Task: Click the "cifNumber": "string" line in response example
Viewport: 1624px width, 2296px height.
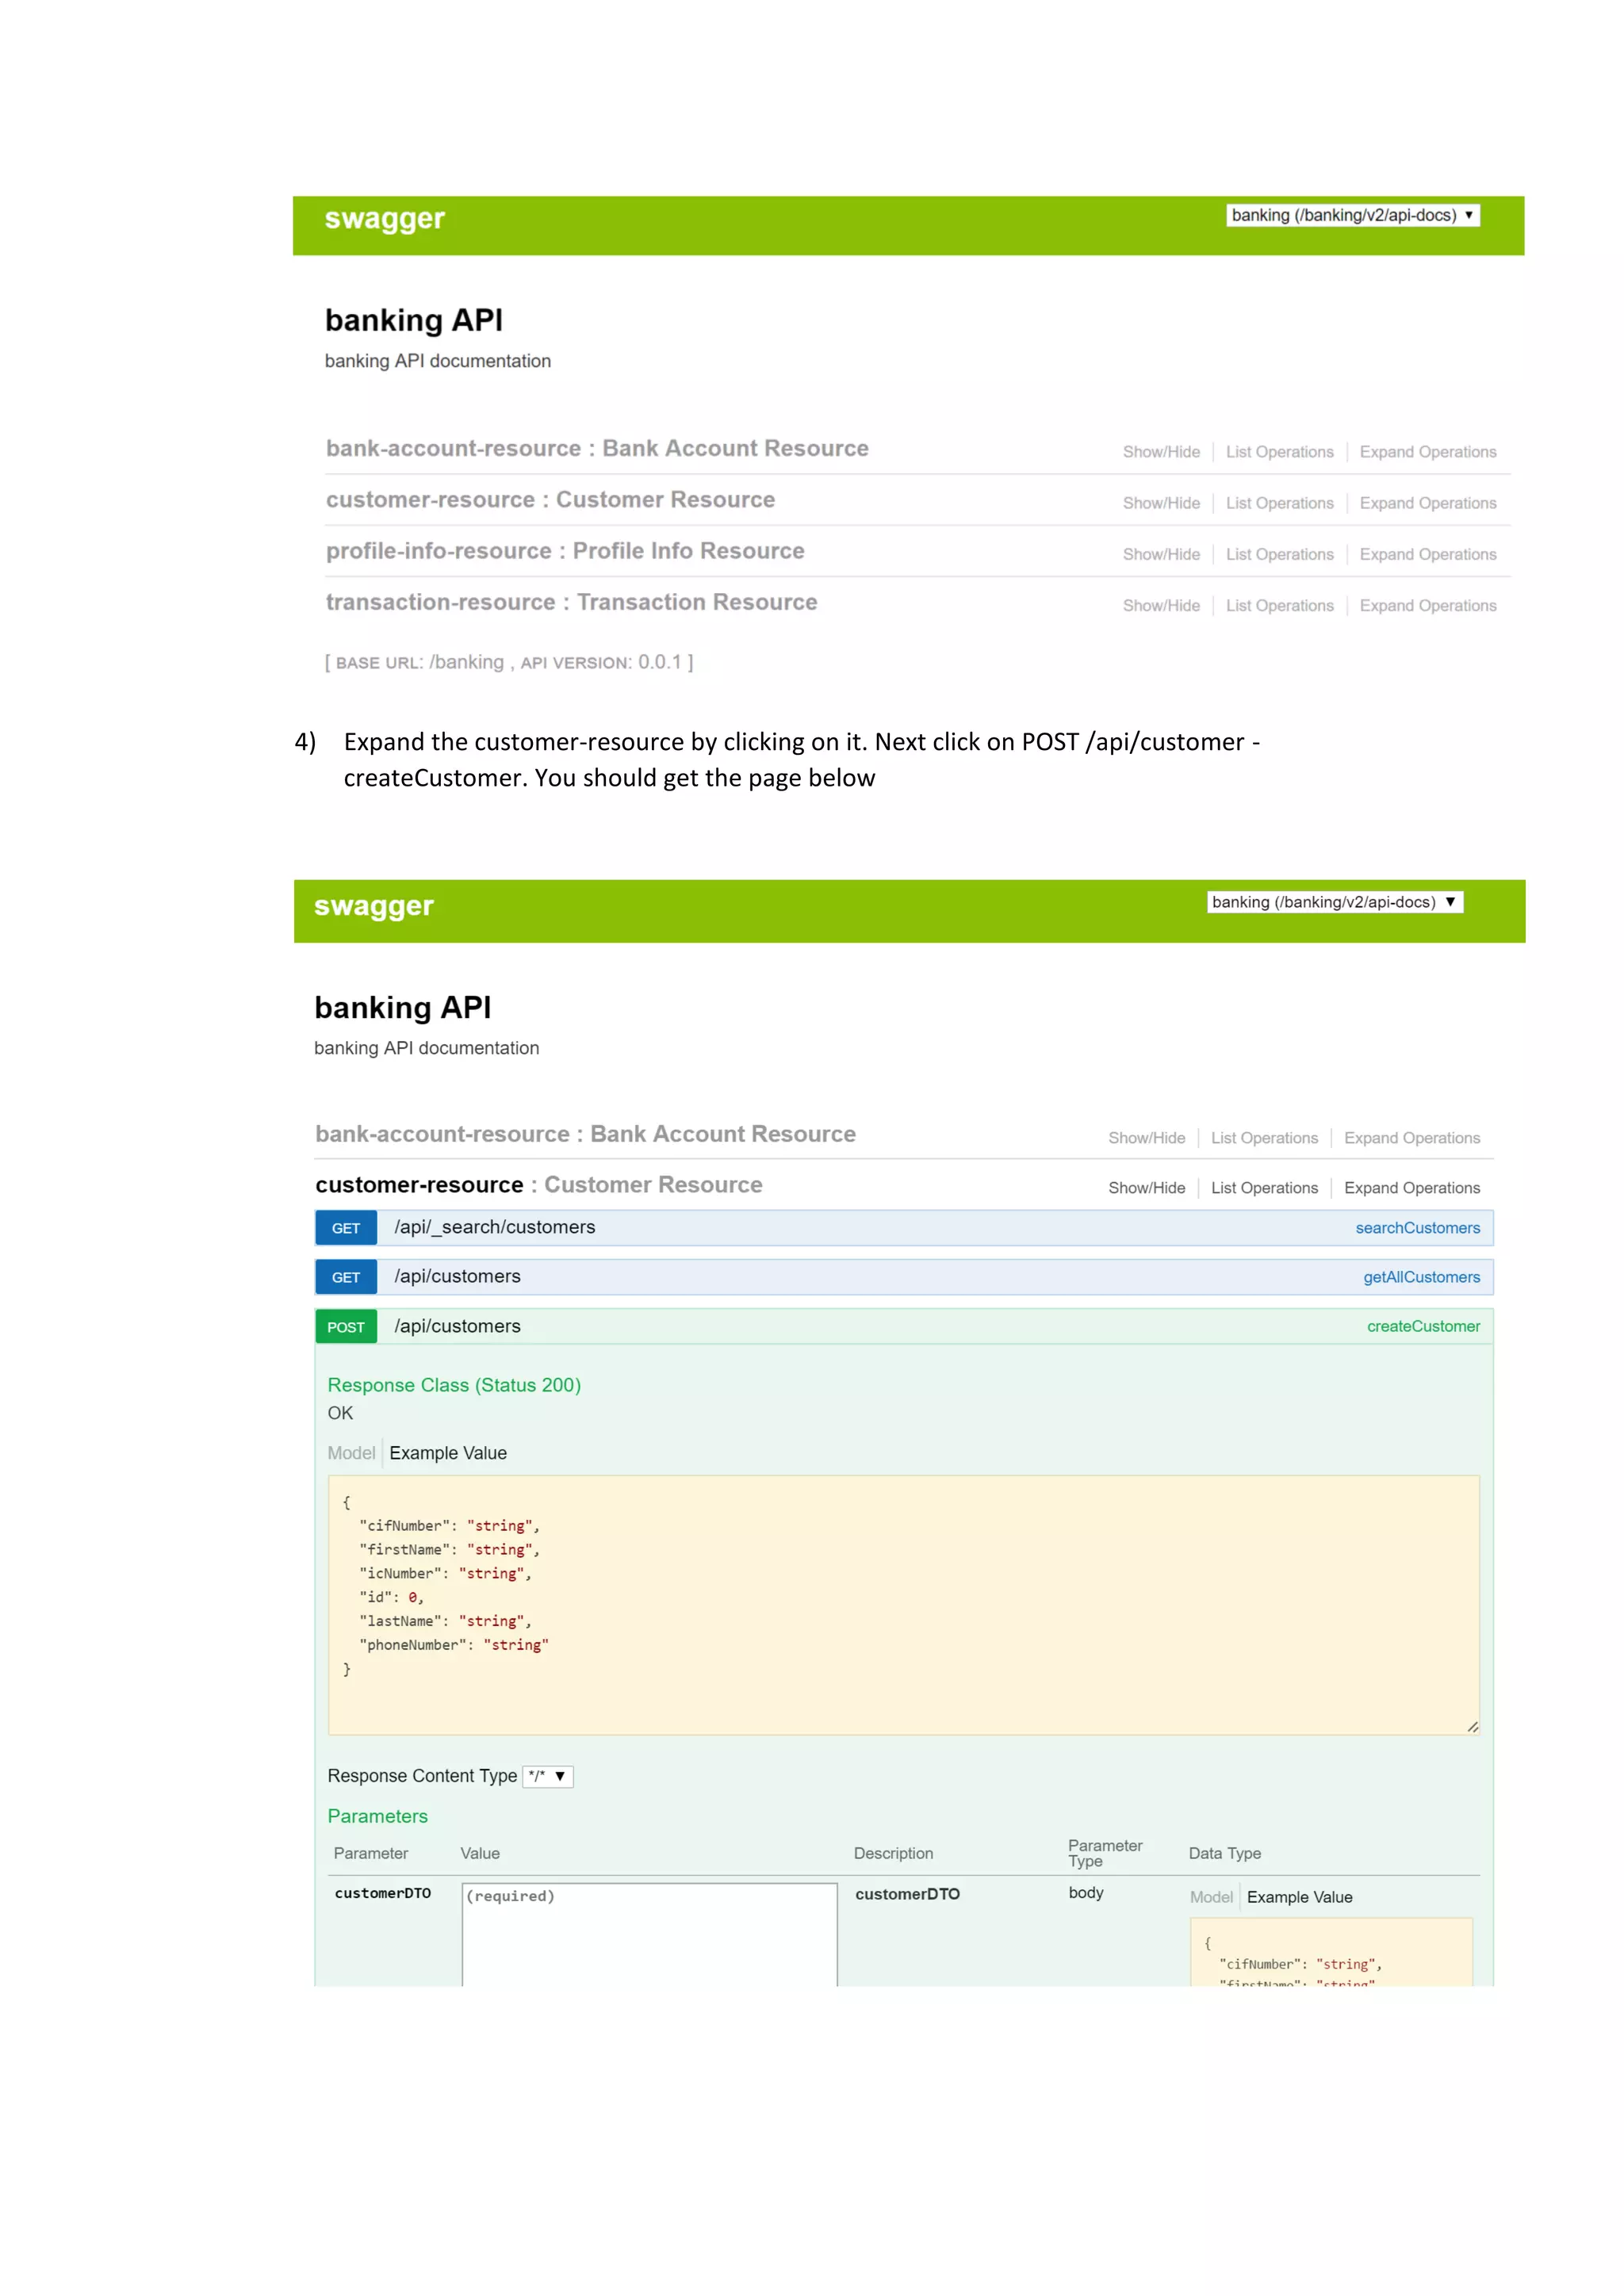Action: pos(449,1526)
